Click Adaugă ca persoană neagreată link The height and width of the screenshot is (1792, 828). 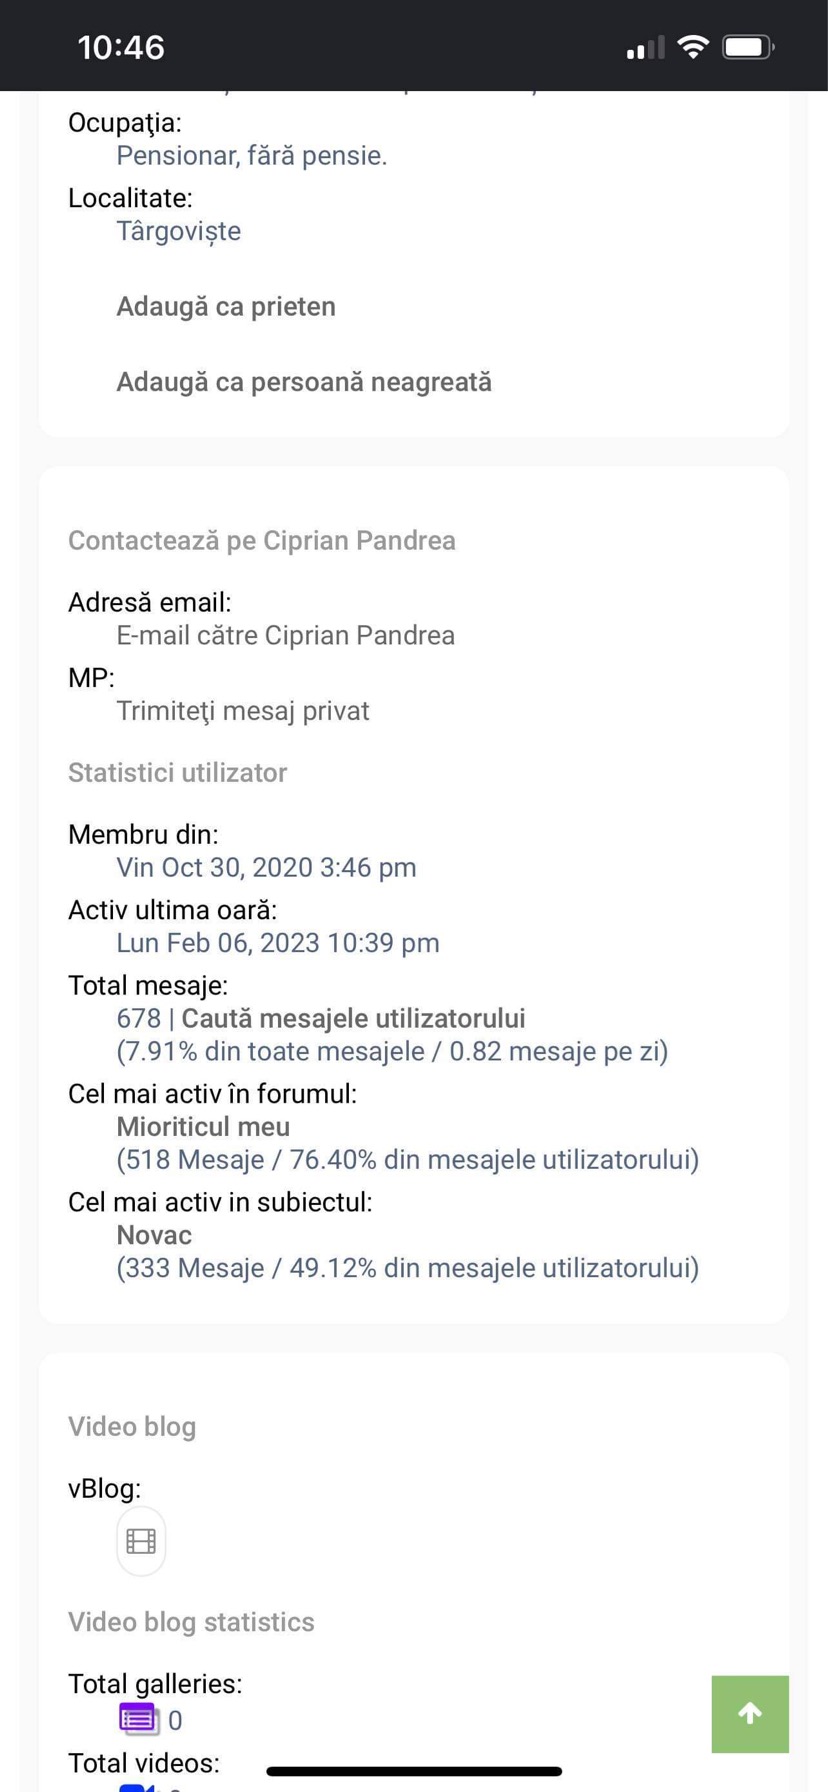[x=304, y=382]
